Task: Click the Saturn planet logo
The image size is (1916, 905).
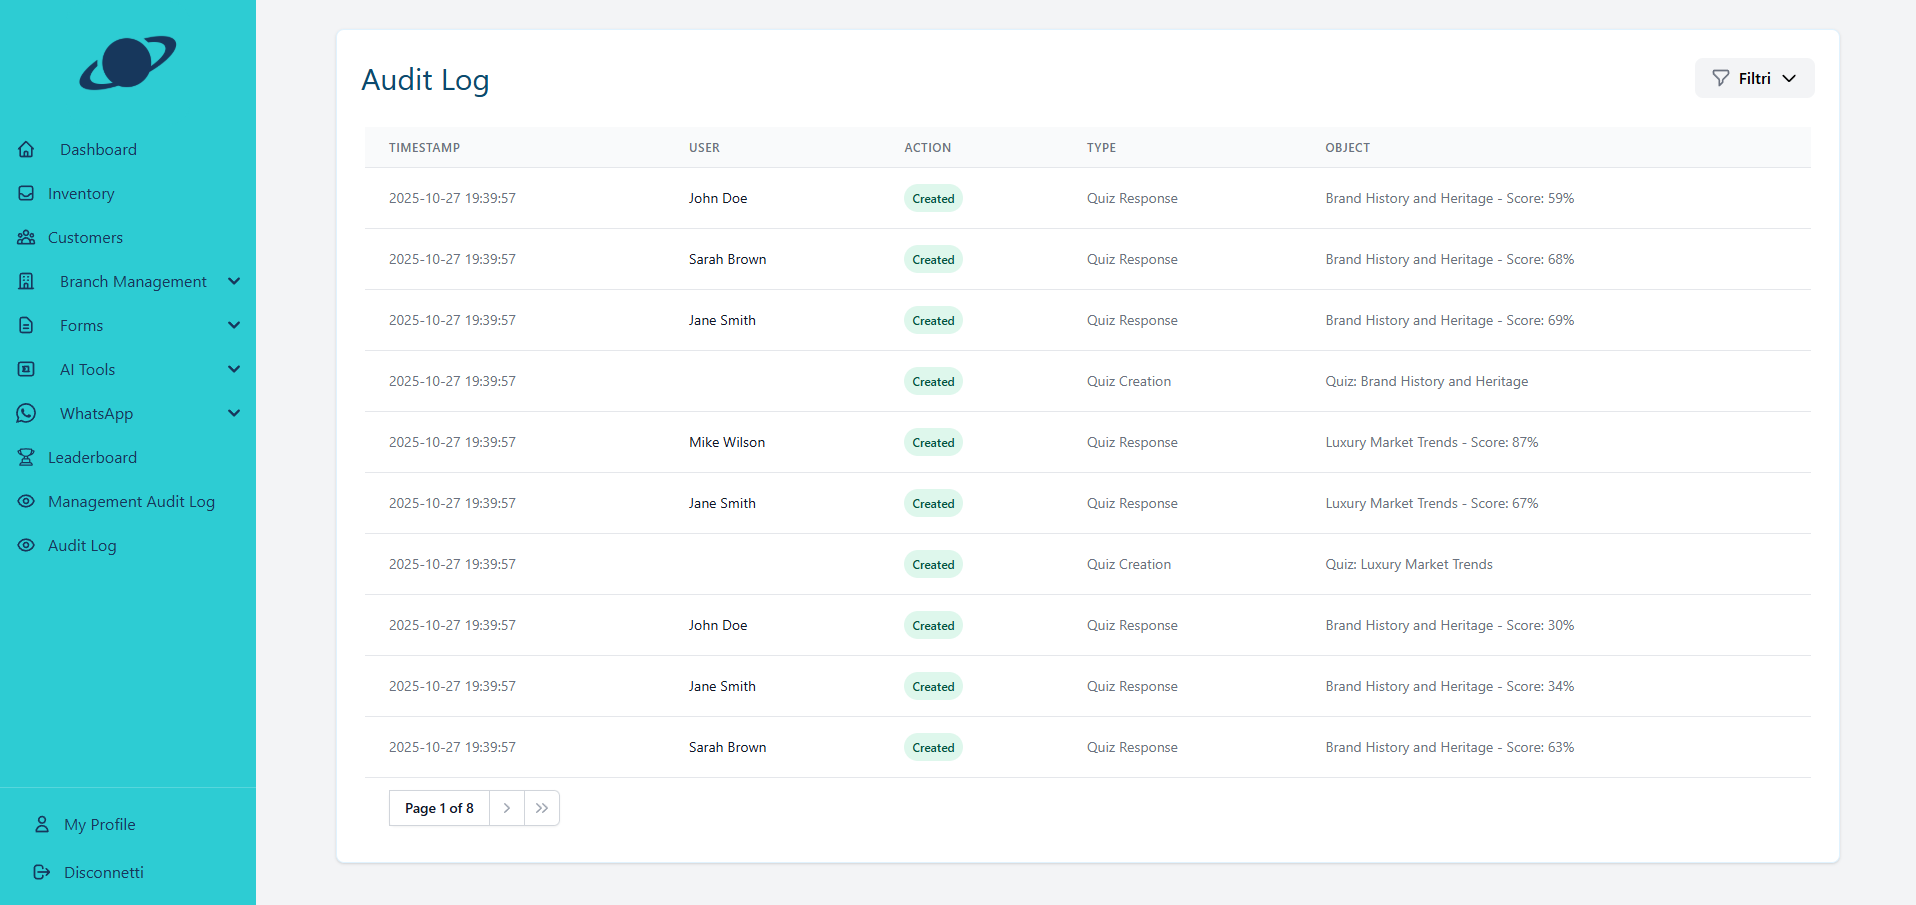Action: pyautogui.click(x=128, y=63)
